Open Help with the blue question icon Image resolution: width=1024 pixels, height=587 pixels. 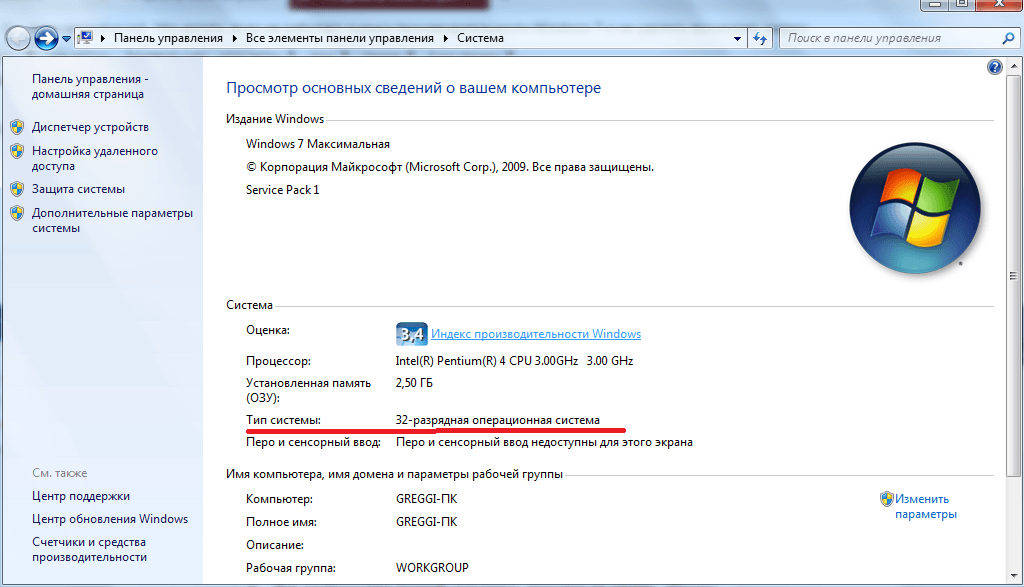click(x=994, y=67)
